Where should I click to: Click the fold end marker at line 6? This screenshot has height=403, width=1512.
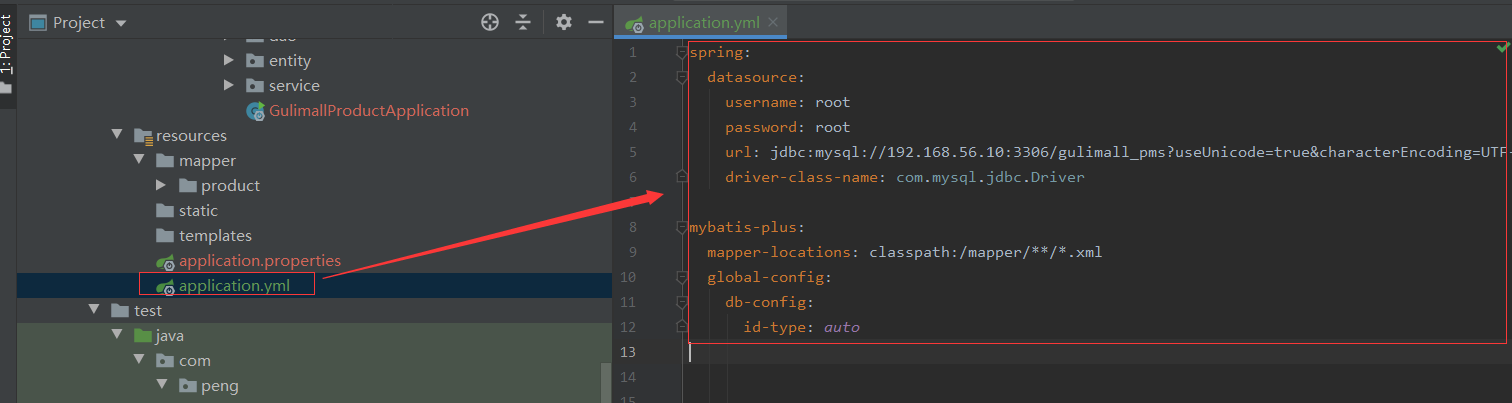pos(682,177)
